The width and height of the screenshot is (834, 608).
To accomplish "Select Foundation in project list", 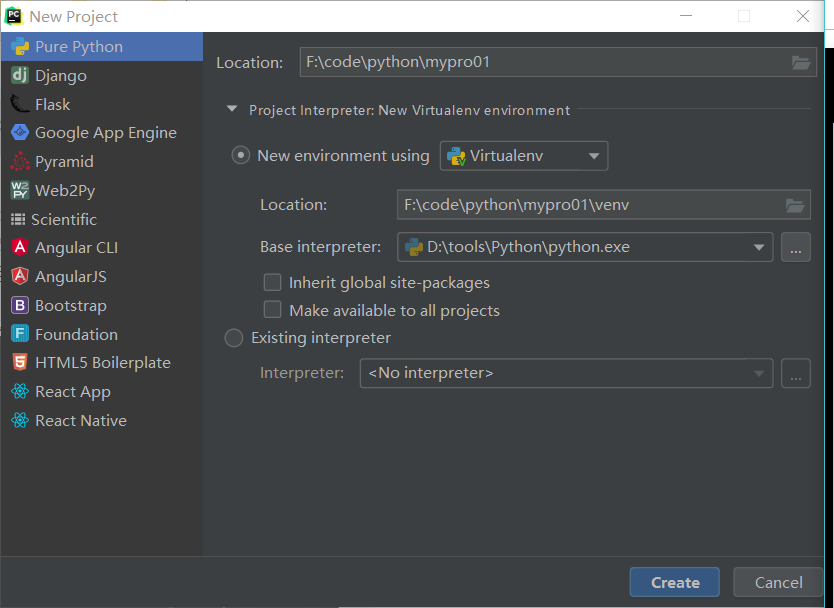I will pyautogui.click(x=102, y=334).
